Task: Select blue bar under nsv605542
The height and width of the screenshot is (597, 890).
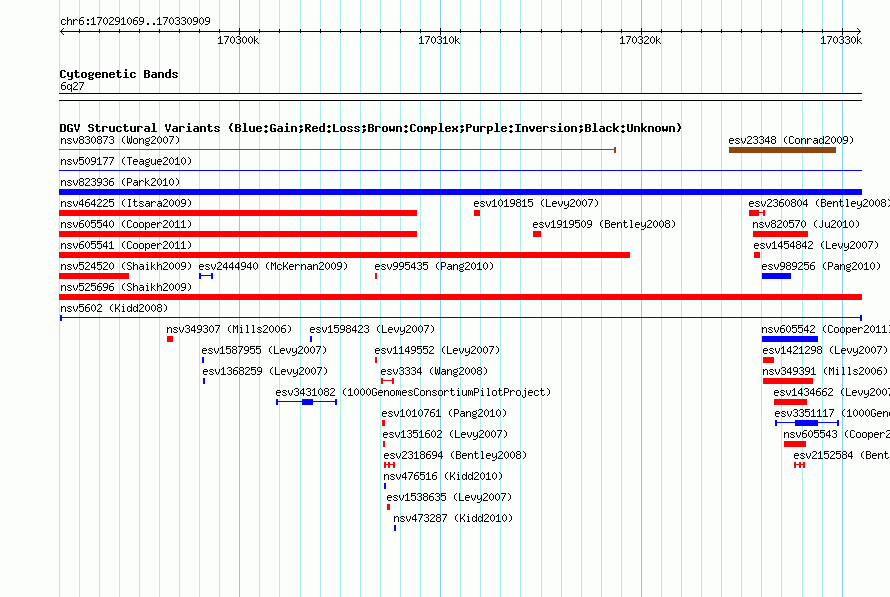Action: click(x=790, y=339)
